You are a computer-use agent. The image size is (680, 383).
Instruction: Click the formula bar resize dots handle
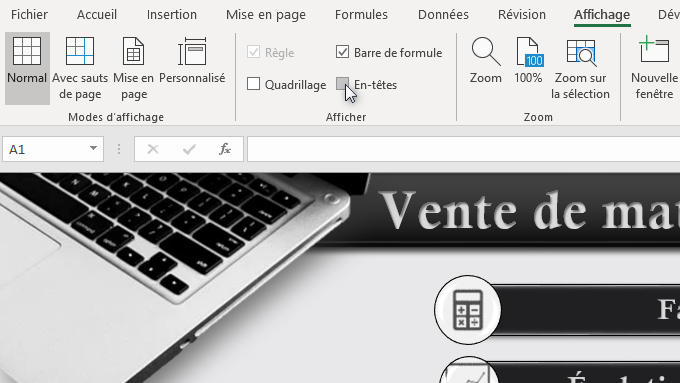tap(119, 149)
